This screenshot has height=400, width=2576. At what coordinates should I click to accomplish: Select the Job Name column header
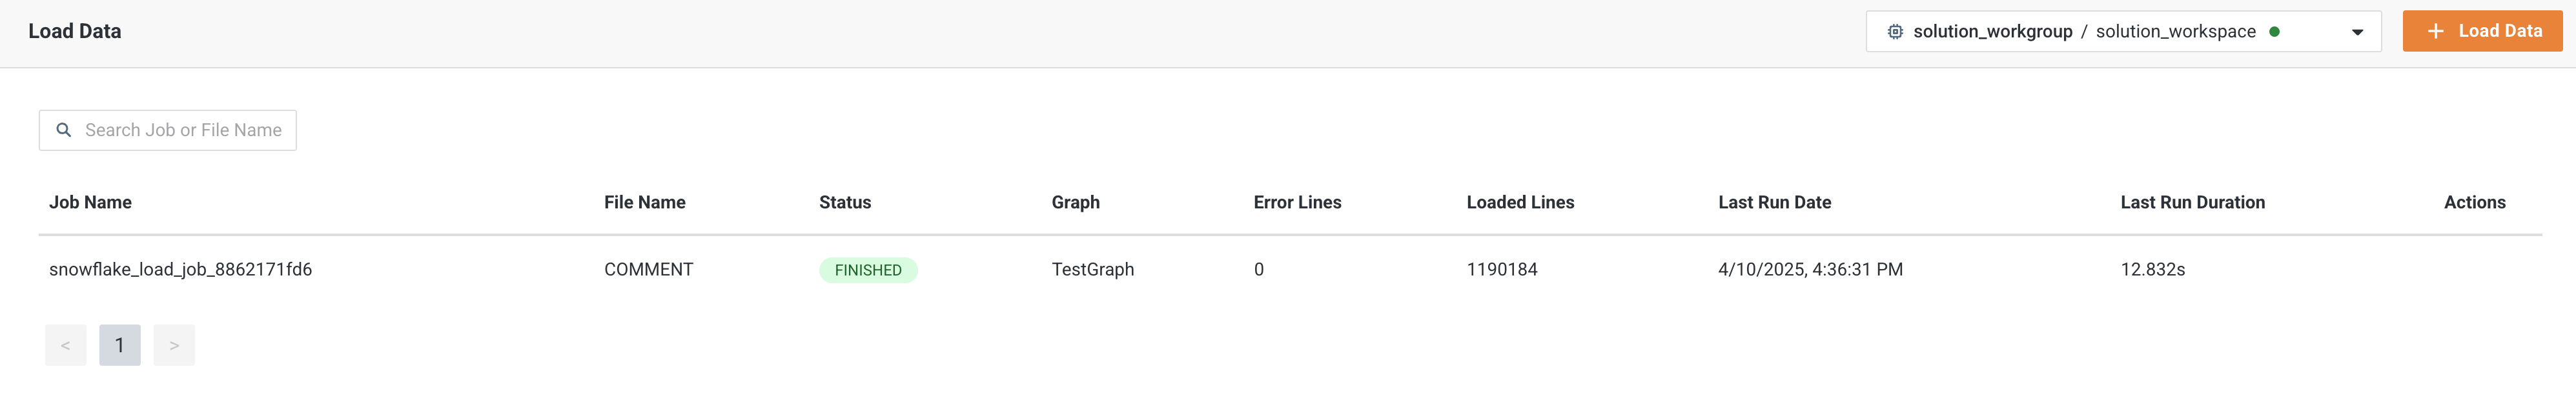tap(90, 202)
